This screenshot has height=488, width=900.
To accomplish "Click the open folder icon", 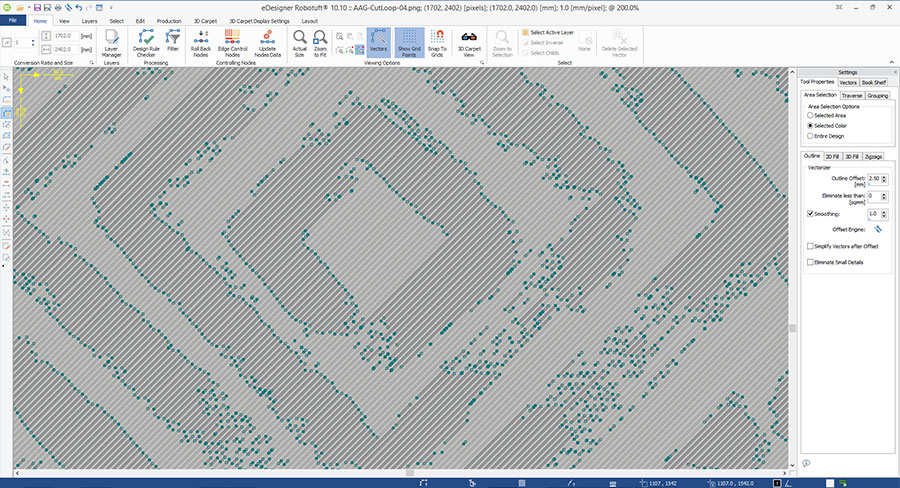I will point(20,8).
